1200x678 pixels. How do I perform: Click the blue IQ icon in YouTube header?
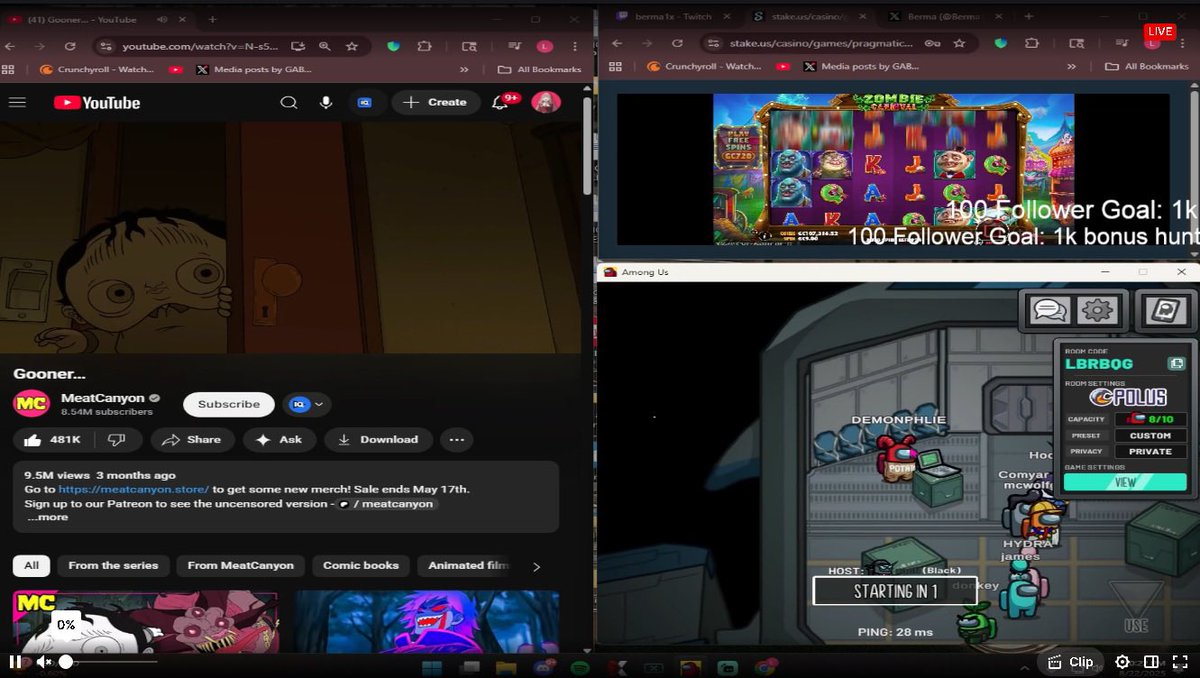point(365,102)
